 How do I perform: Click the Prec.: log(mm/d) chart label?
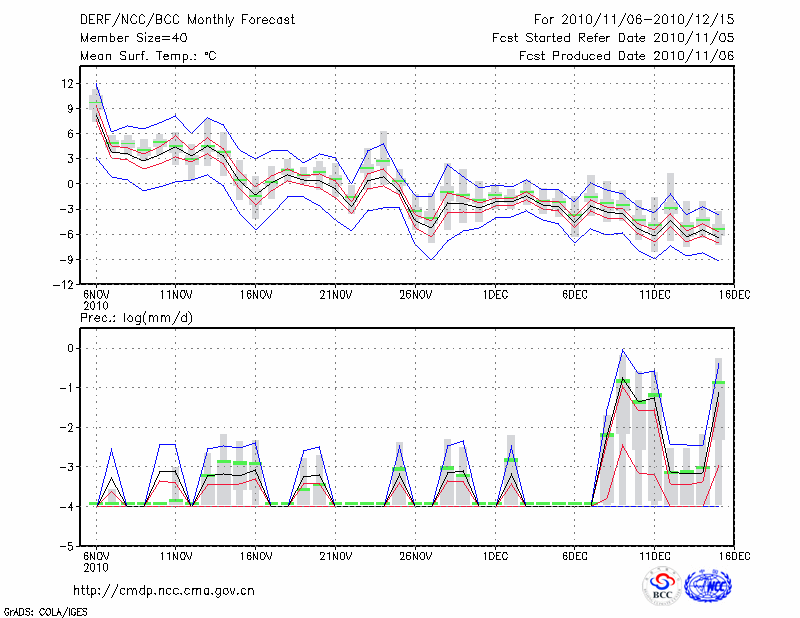[x=136, y=317]
